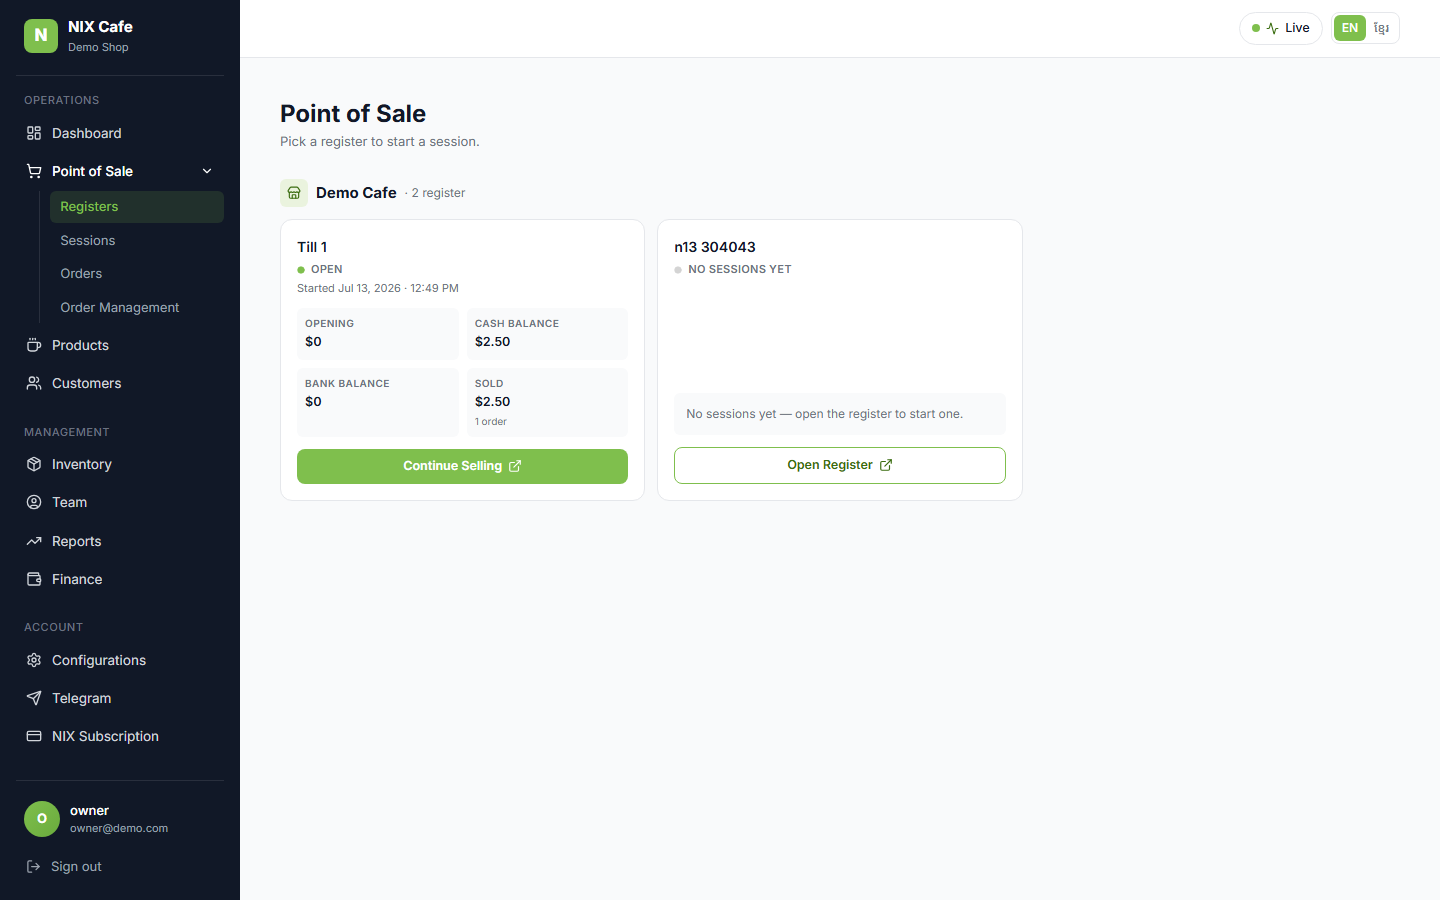The image size is (1440, 900).
Task: Click the Inventory box icon
Action: (x=34, y=464)
